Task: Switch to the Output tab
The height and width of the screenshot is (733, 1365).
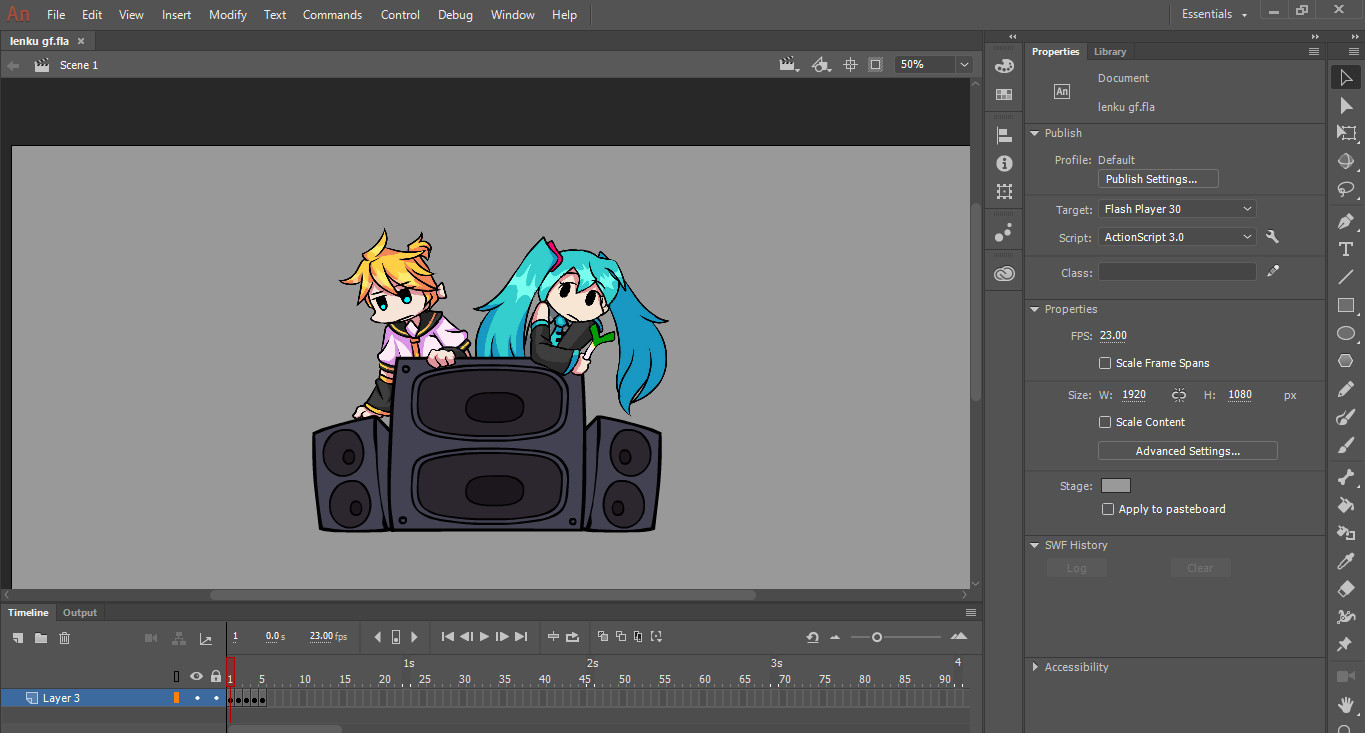Action: pos(79,612)
